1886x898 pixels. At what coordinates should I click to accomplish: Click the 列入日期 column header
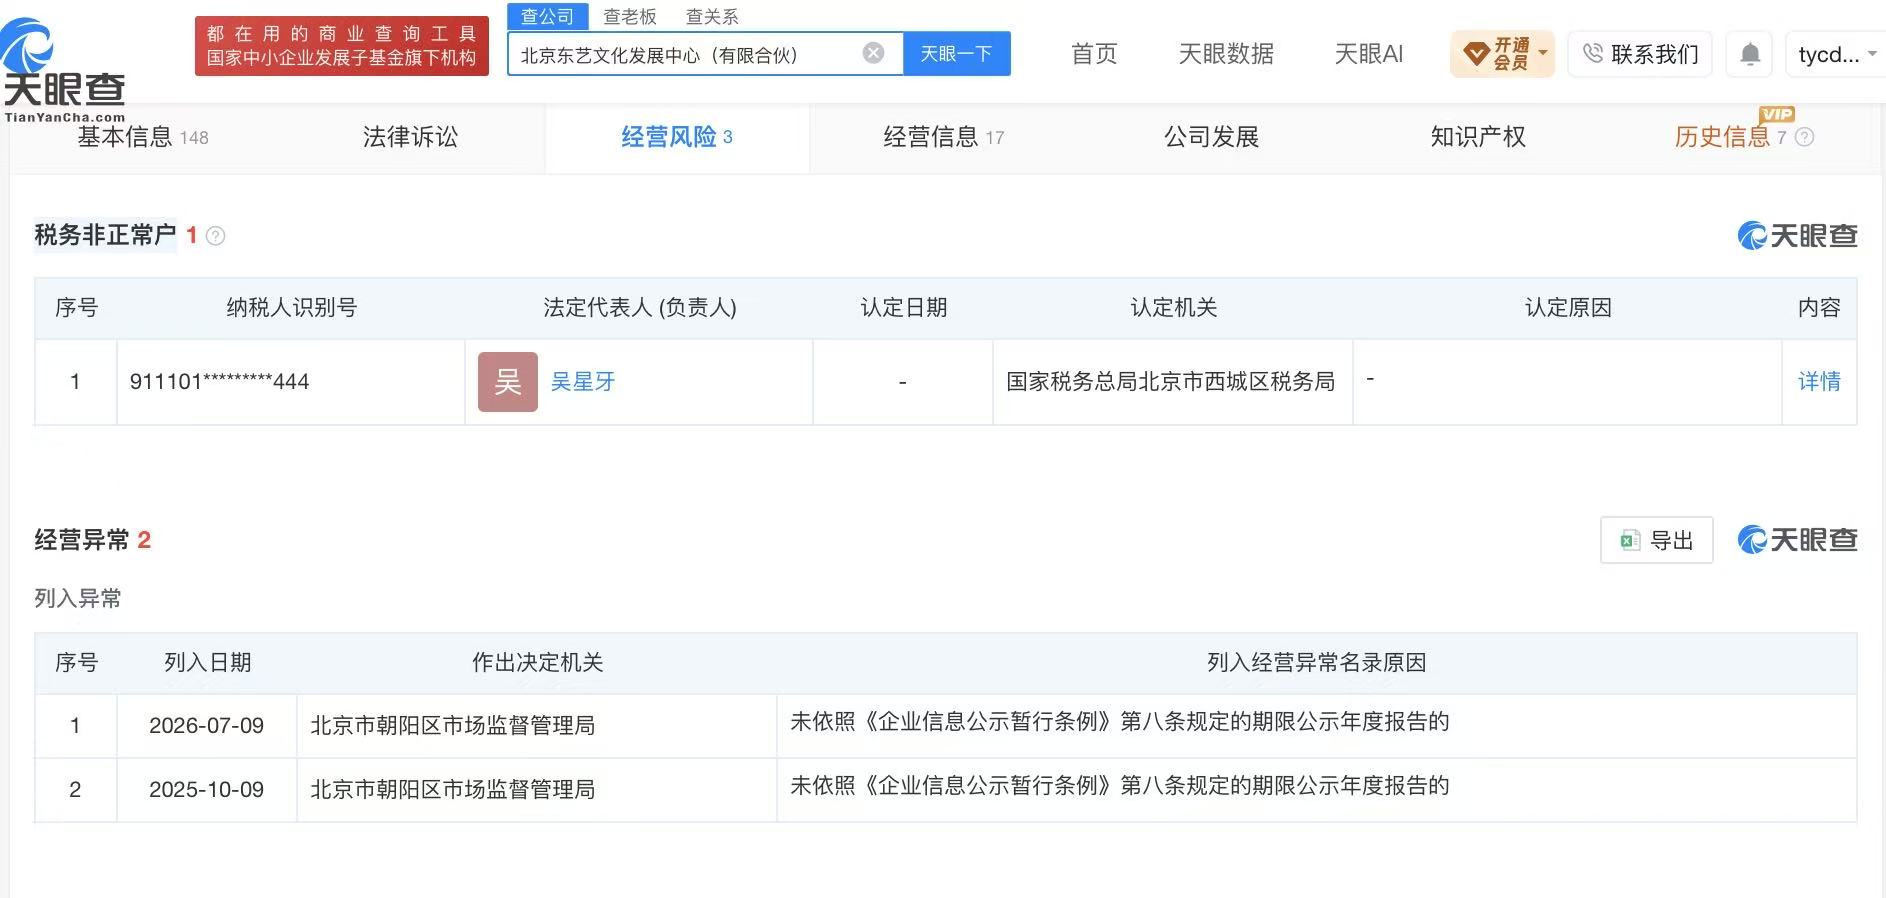(x=208, y=663)
